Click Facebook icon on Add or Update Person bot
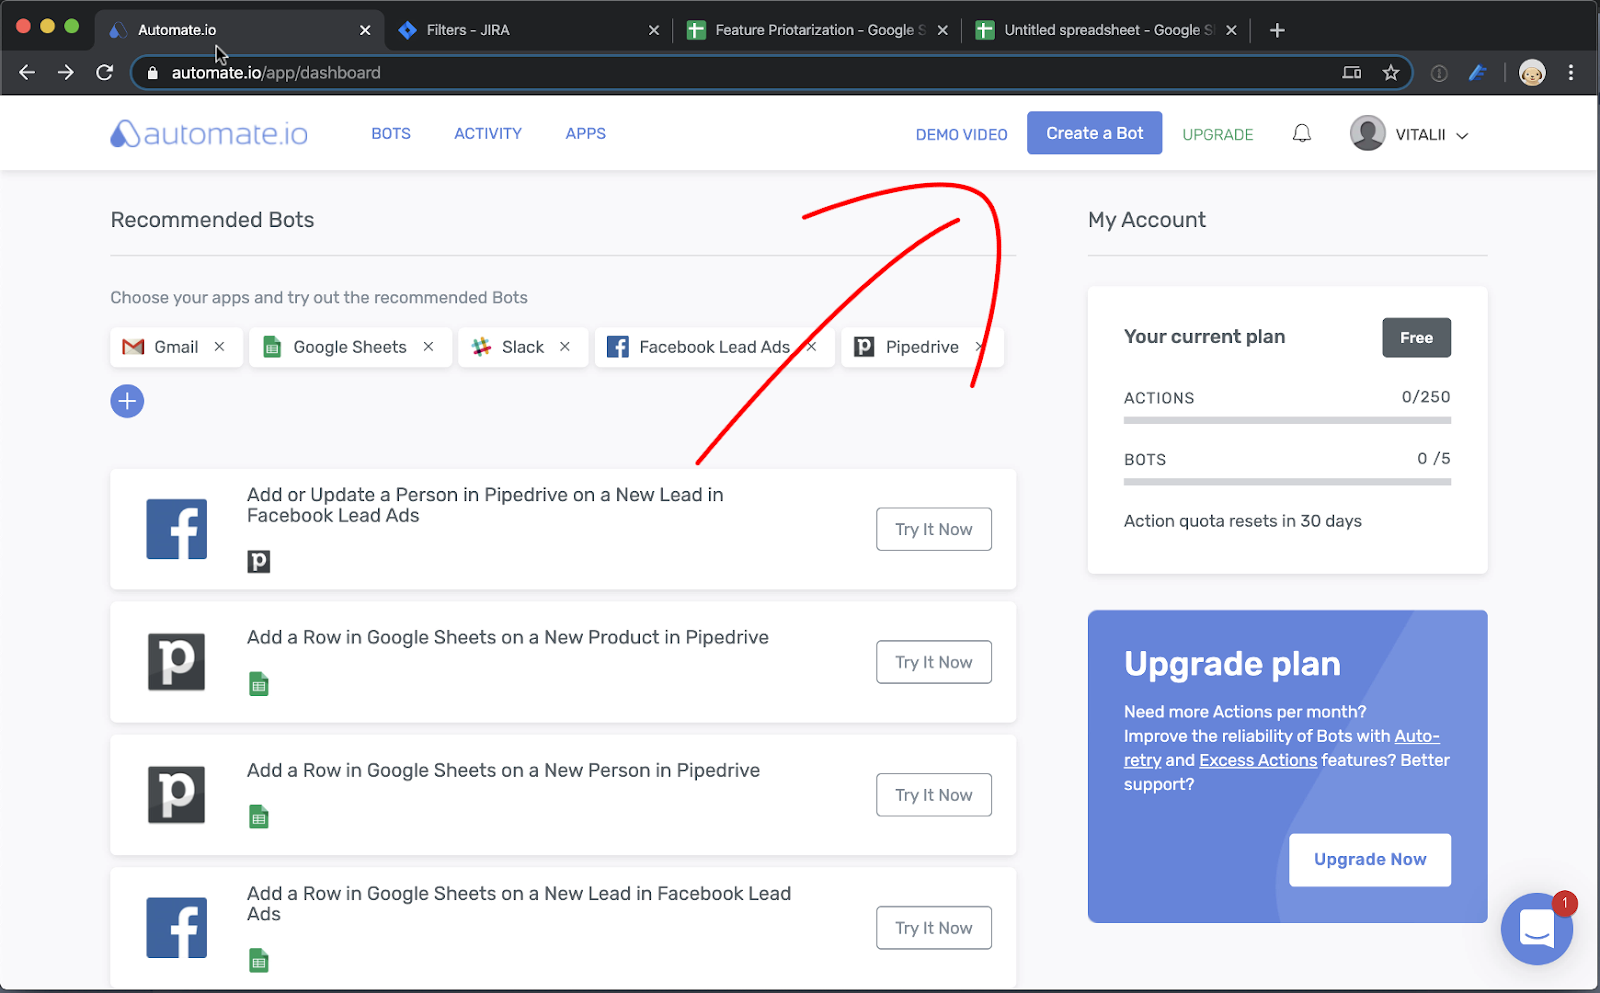 [x=177, y=529]
